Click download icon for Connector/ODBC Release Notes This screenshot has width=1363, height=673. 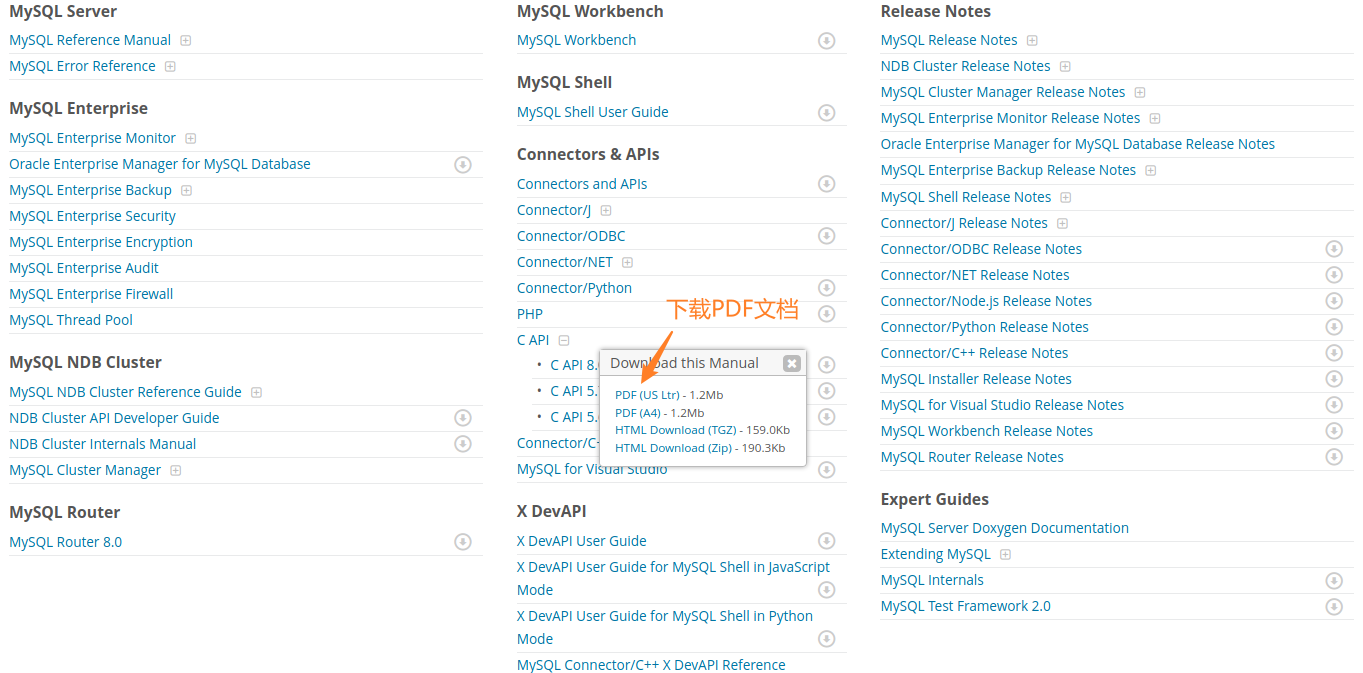(x=1334, y=249)
